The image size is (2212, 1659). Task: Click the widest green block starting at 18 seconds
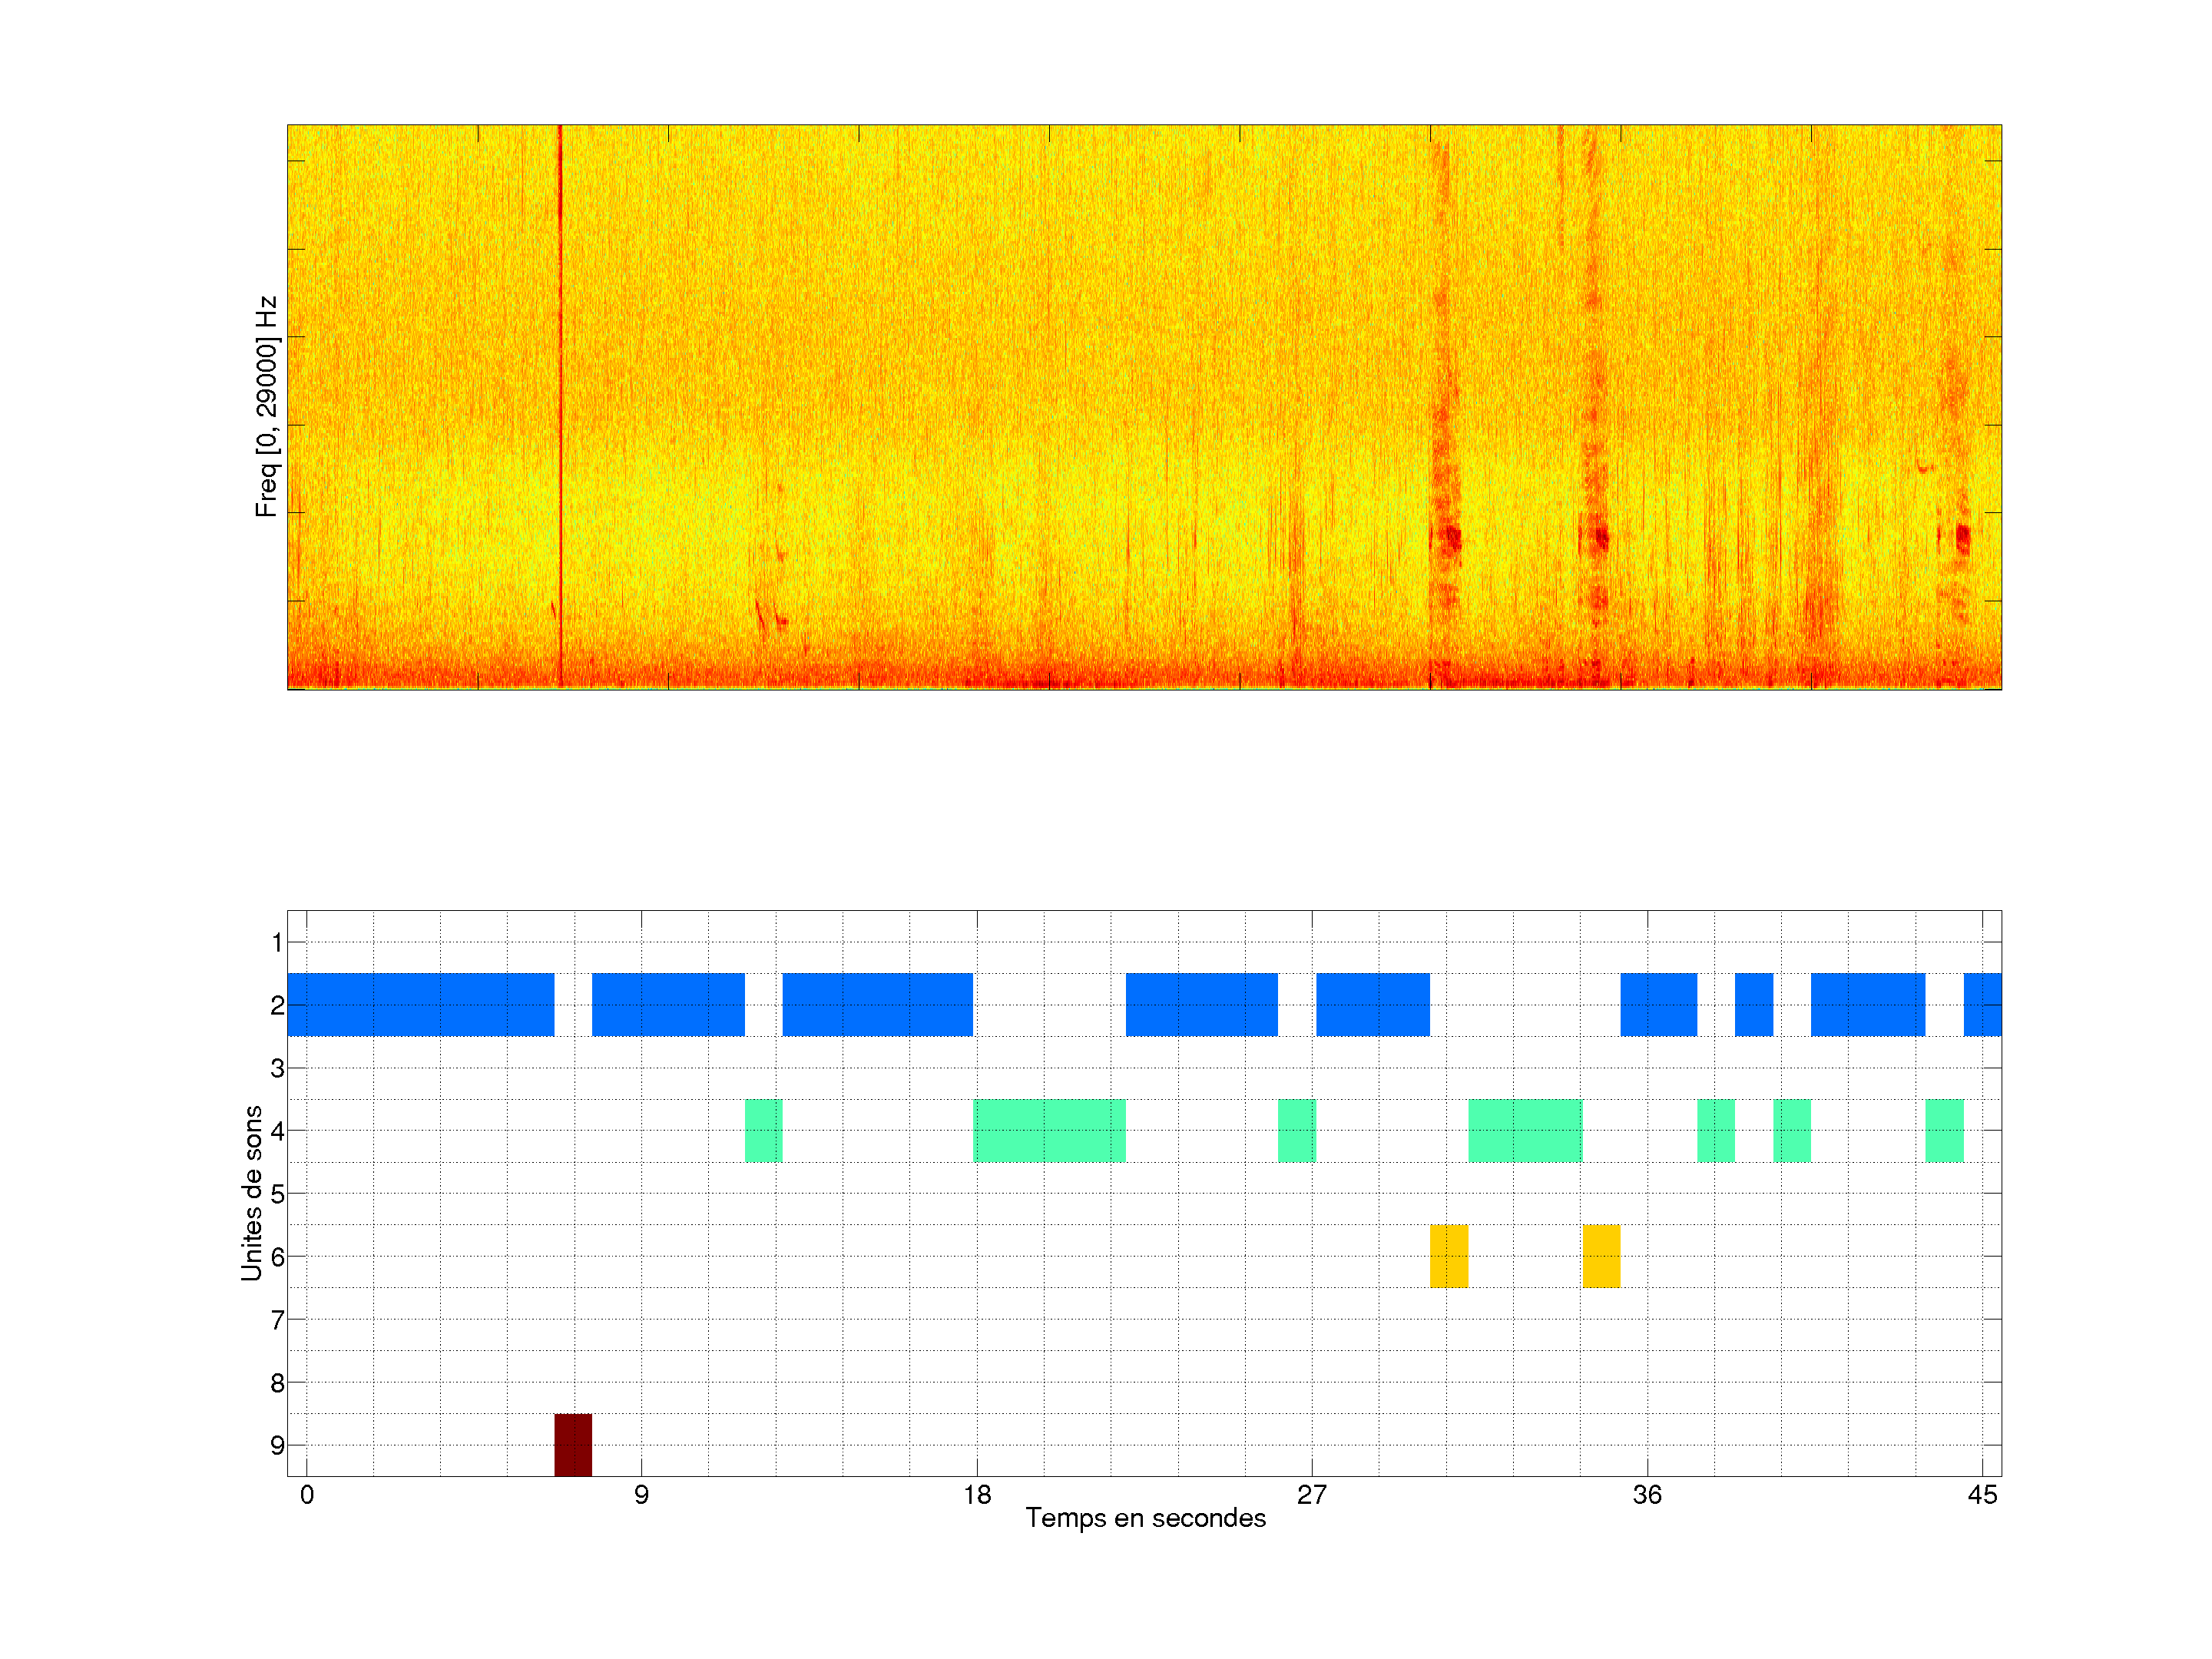1049,1130
